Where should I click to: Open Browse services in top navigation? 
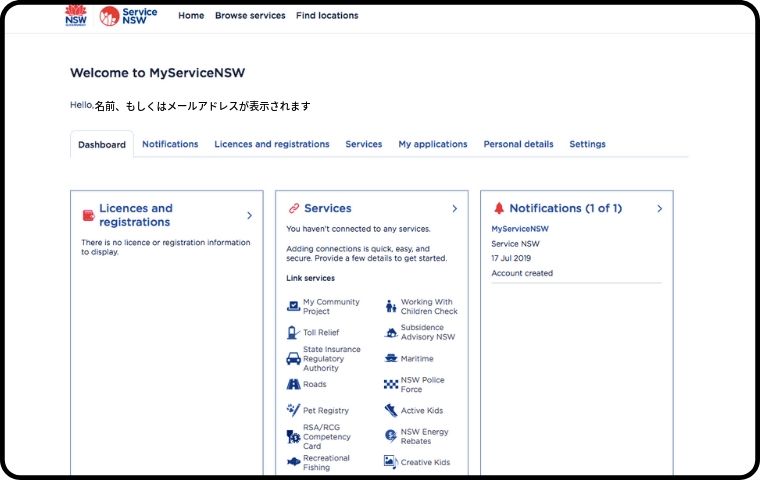250,16
